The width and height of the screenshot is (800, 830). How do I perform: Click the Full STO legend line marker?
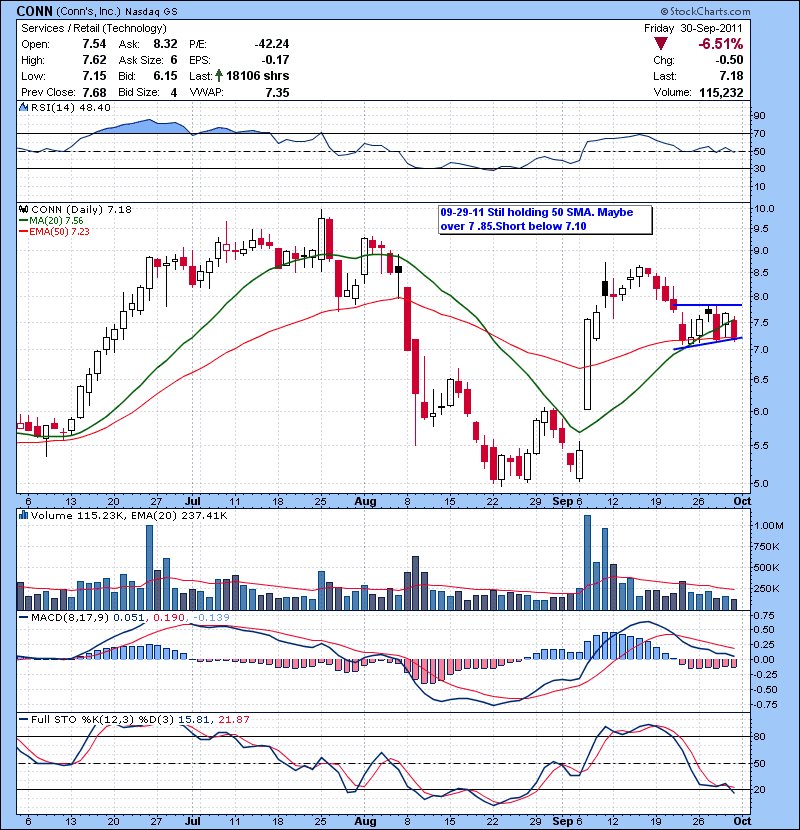pyautogui.click(x=23, y=719)
